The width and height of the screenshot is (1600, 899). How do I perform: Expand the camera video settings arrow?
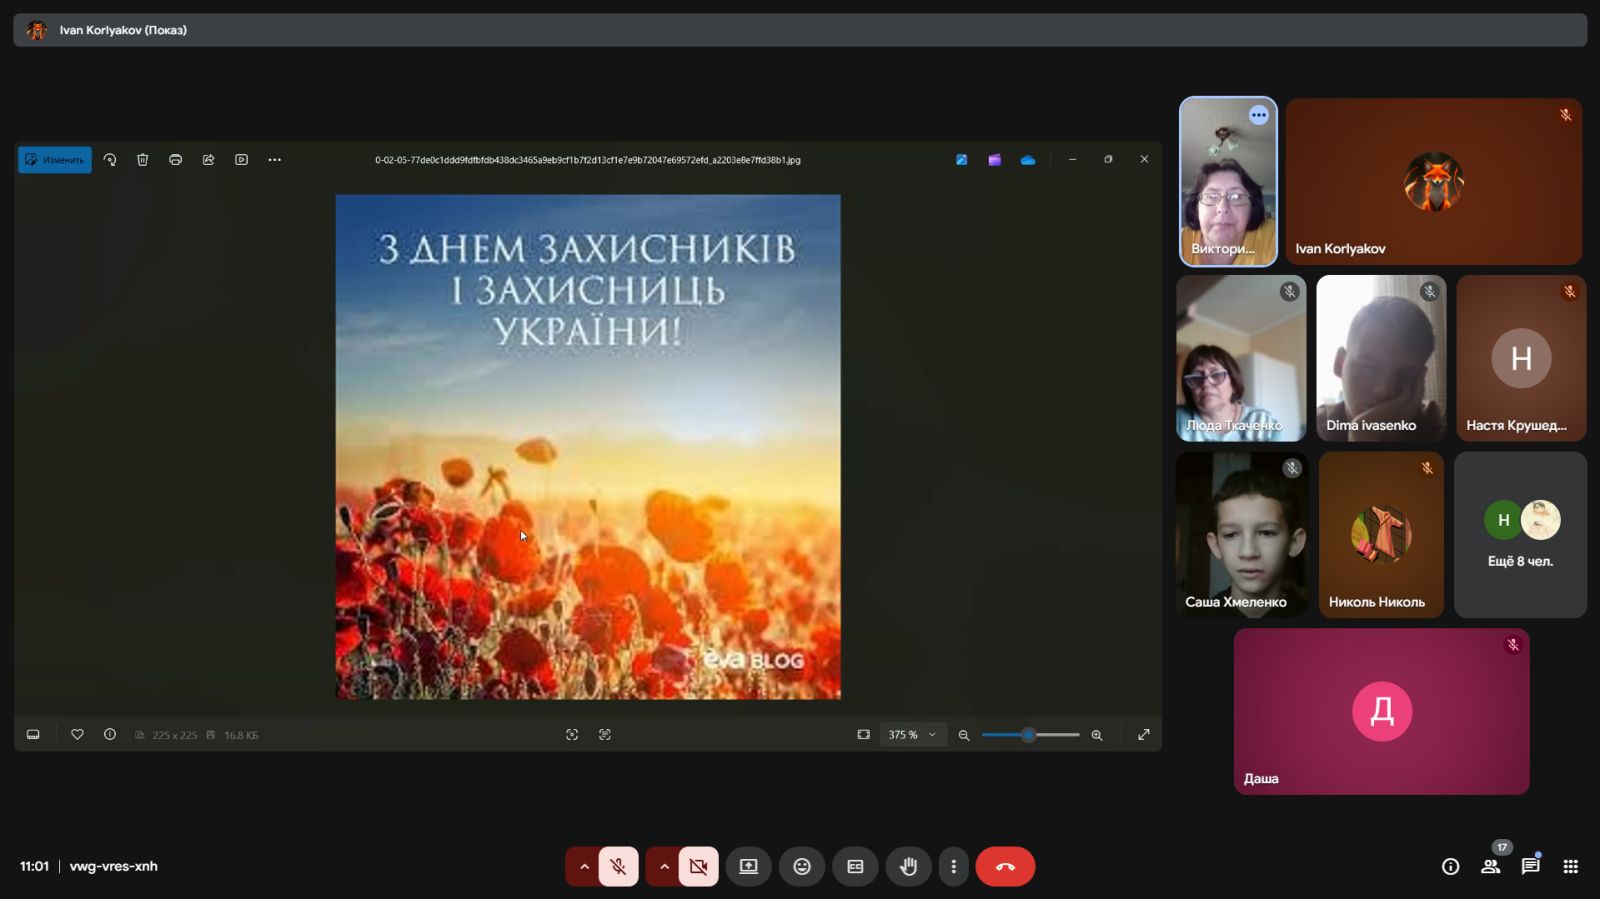[x=664, y=866]
